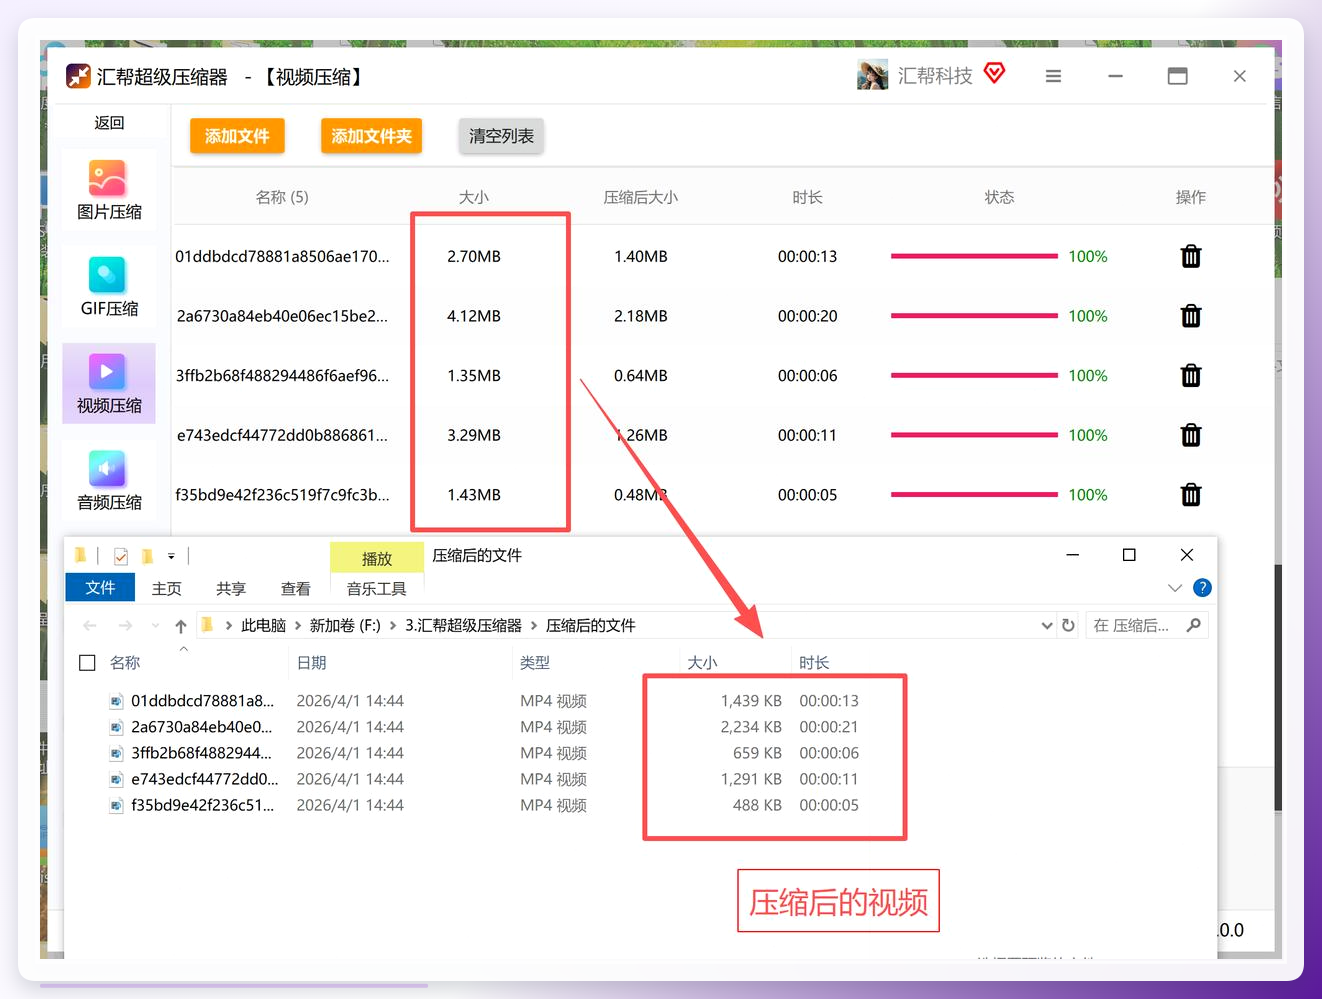Image resolution: width=1322 pixels, height=999 pixels.
Task: Expand the Explorer address bar history dropdown
Action: coord(1047,626)
